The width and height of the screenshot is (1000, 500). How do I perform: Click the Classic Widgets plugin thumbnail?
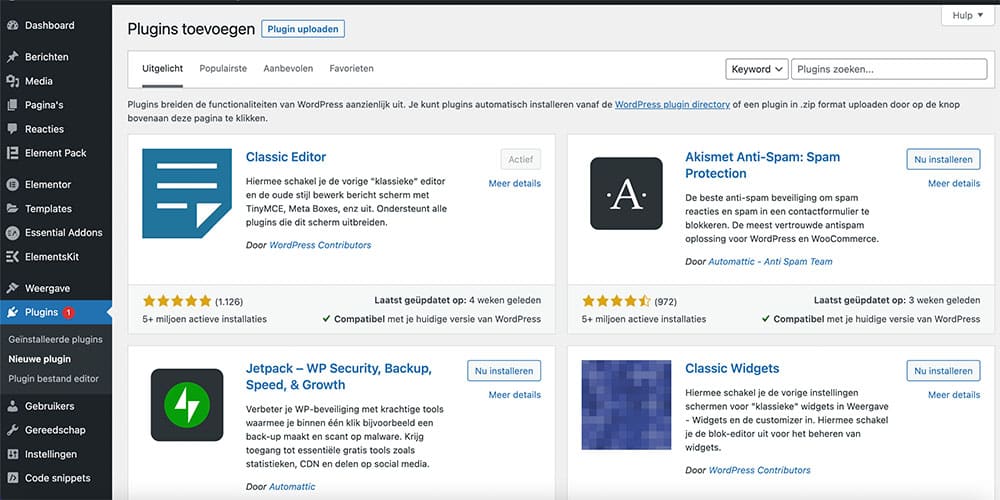[626, 405]
